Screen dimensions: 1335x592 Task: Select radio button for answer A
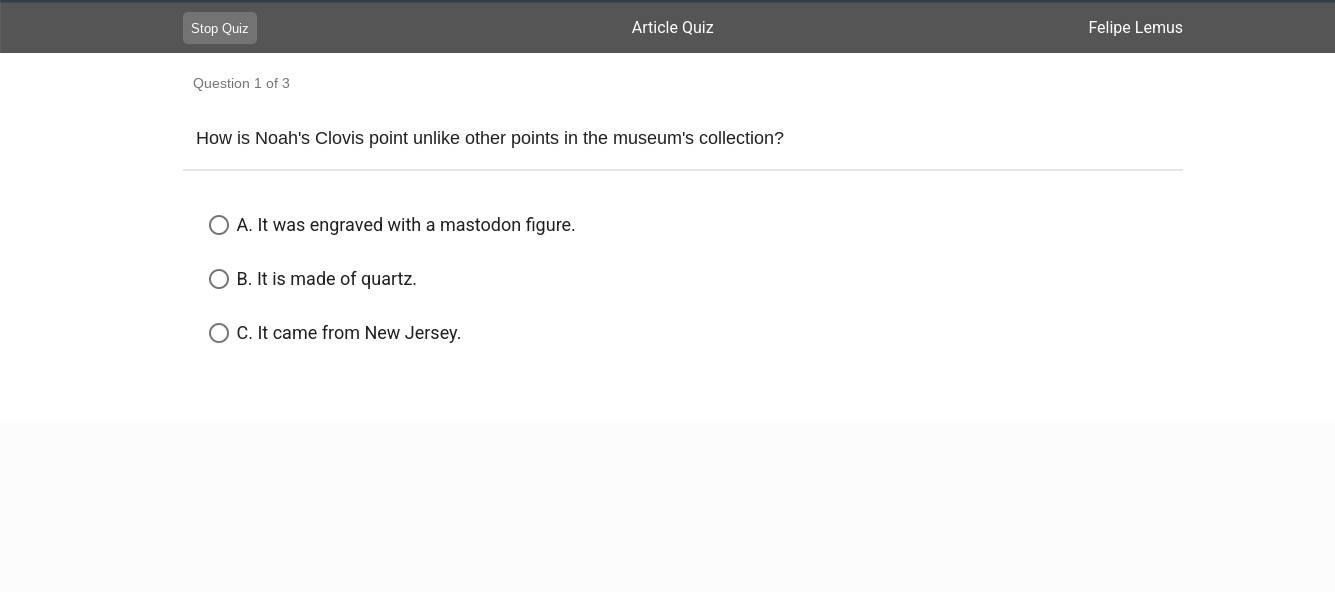[x=219, y=225]
